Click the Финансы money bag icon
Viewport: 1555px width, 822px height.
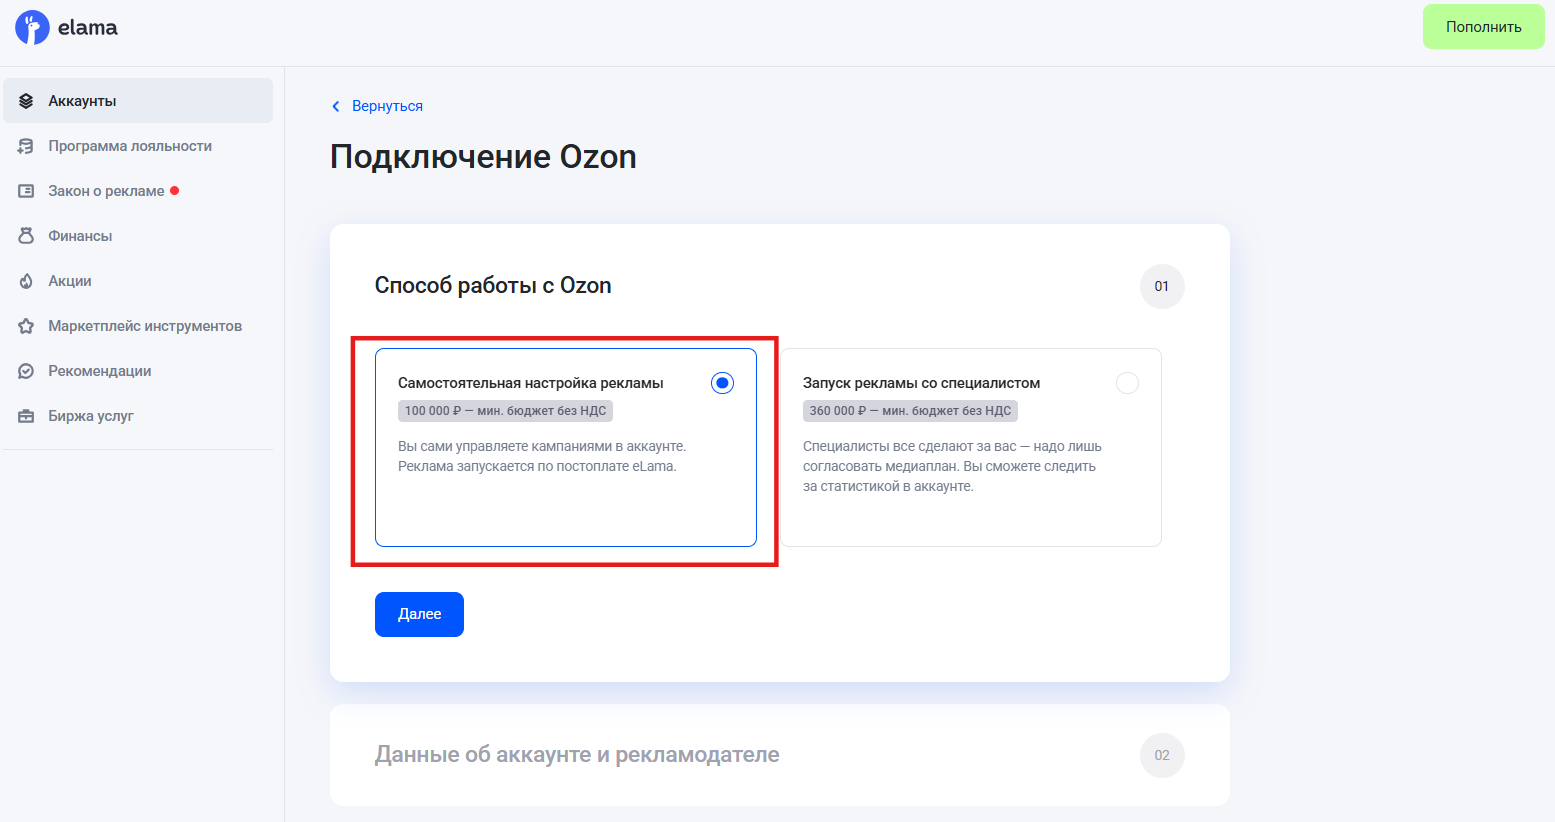(26, 236)
